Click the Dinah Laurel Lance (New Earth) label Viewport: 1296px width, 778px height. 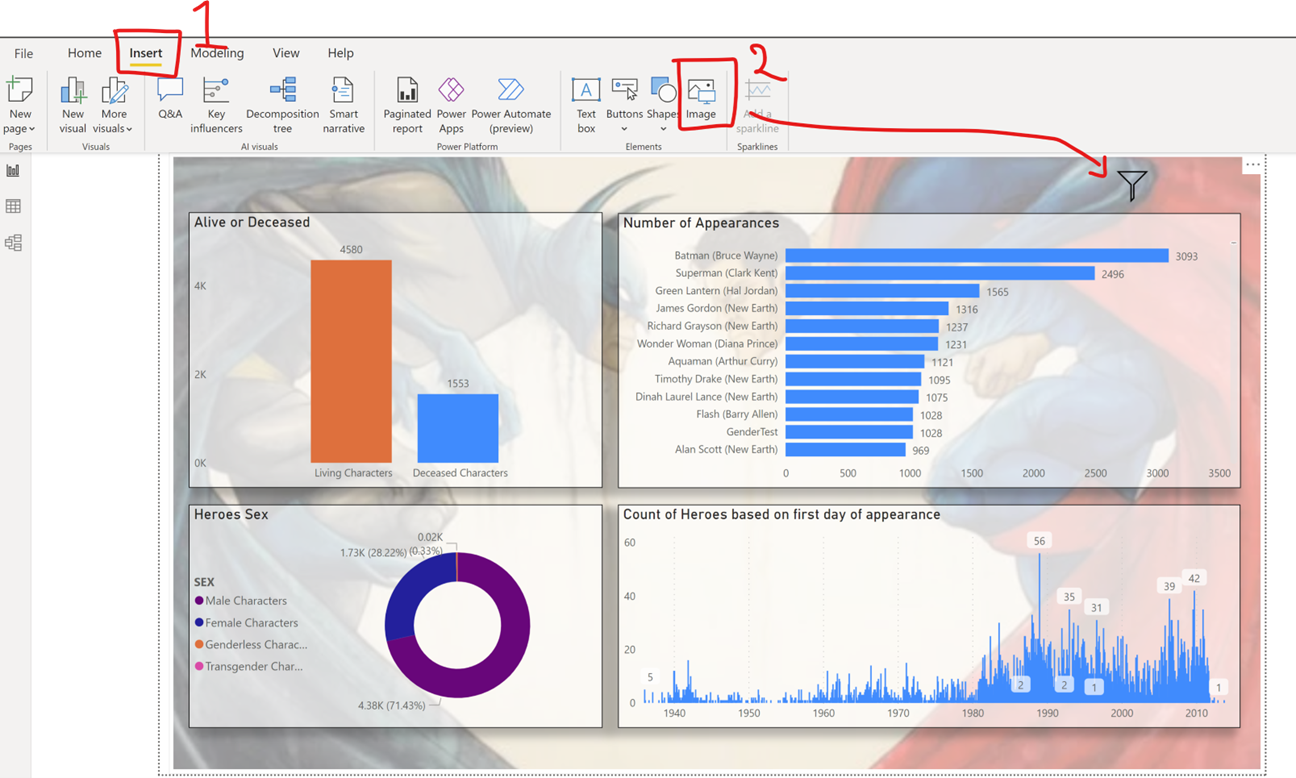(x=706, y=397)
